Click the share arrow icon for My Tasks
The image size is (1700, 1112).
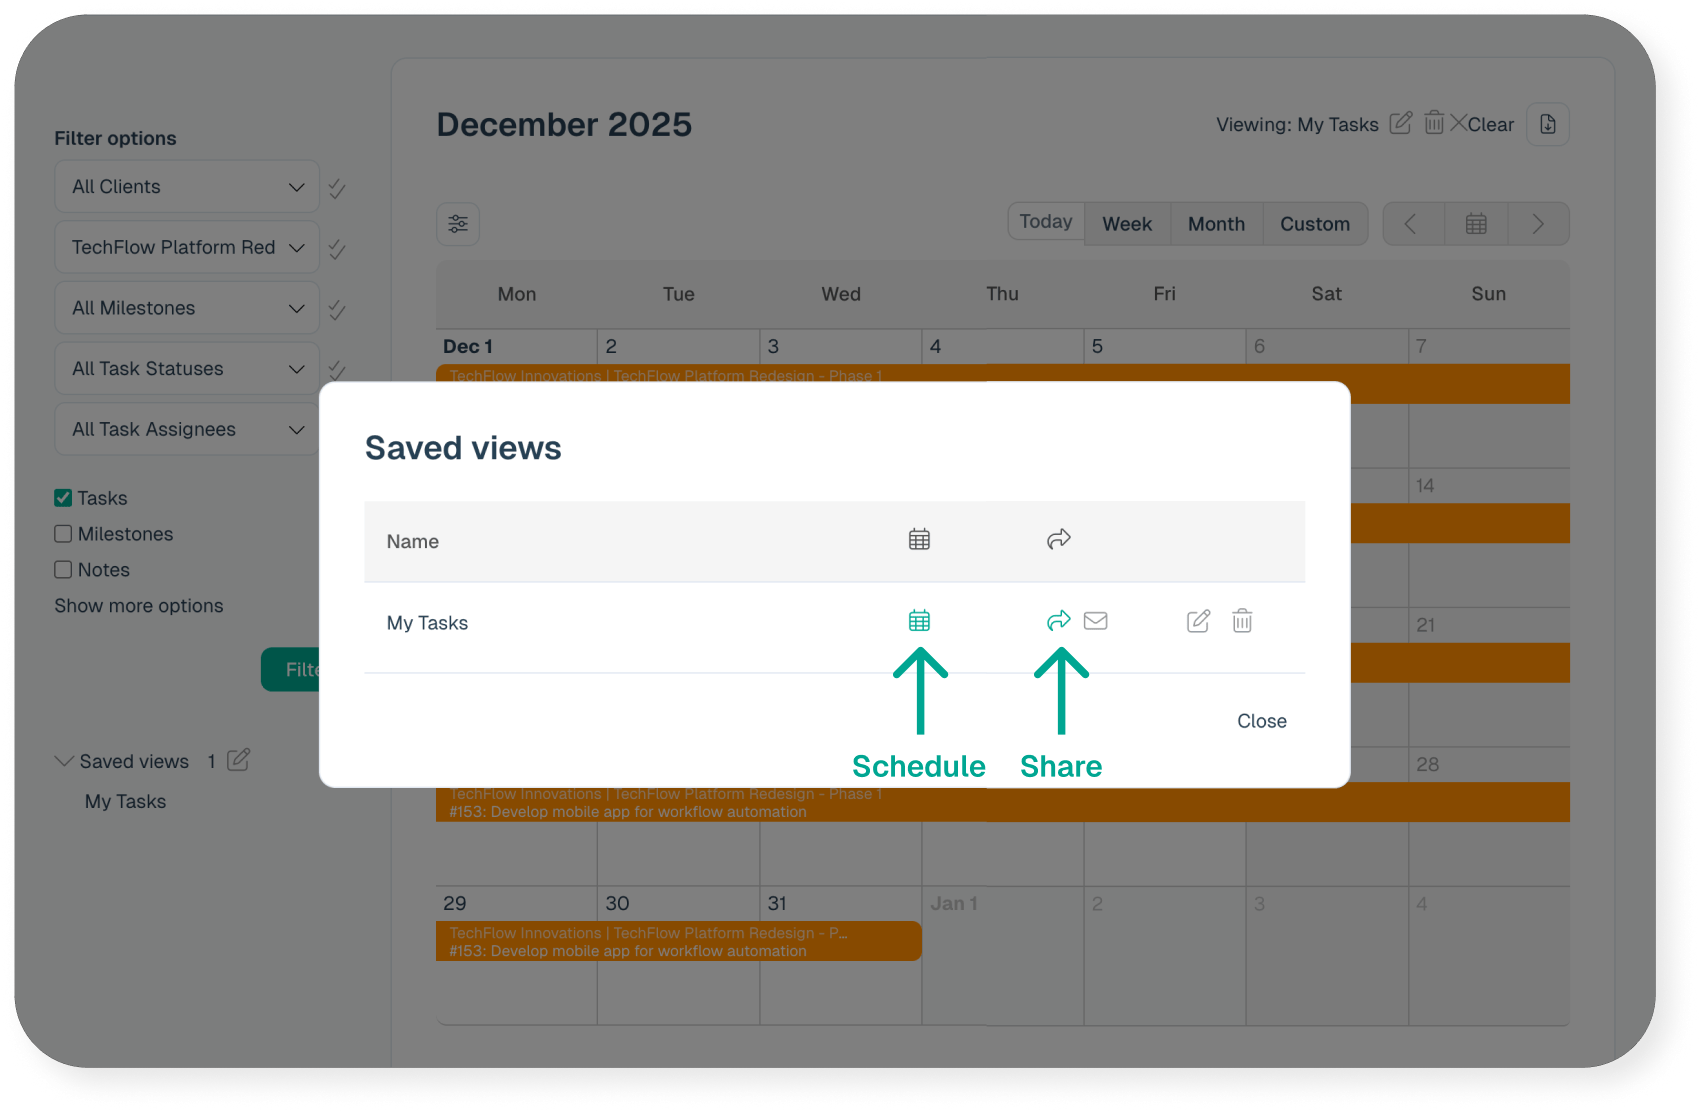pyautogui.click(x=1058, y=621)
